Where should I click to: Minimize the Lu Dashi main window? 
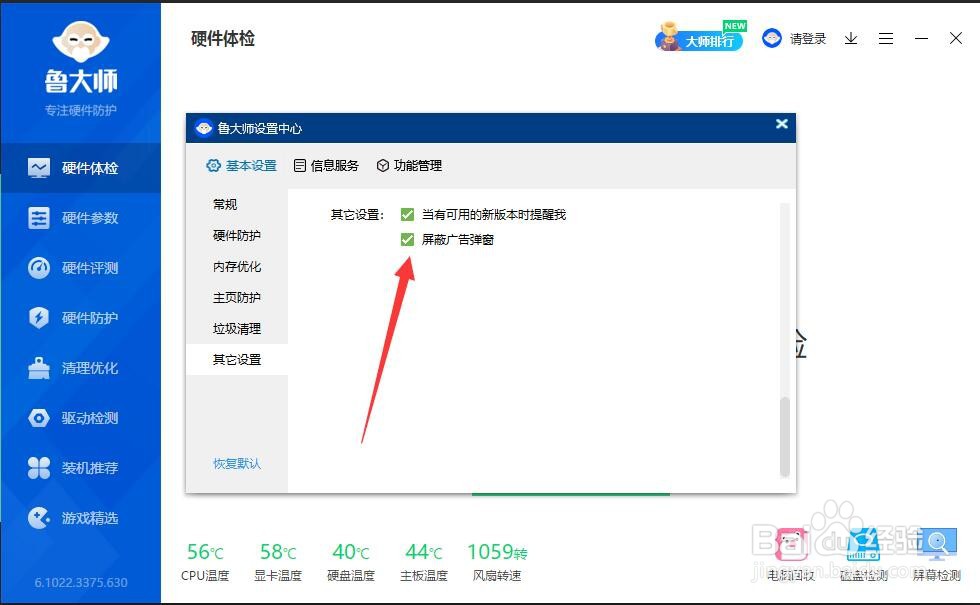(921, 39)
